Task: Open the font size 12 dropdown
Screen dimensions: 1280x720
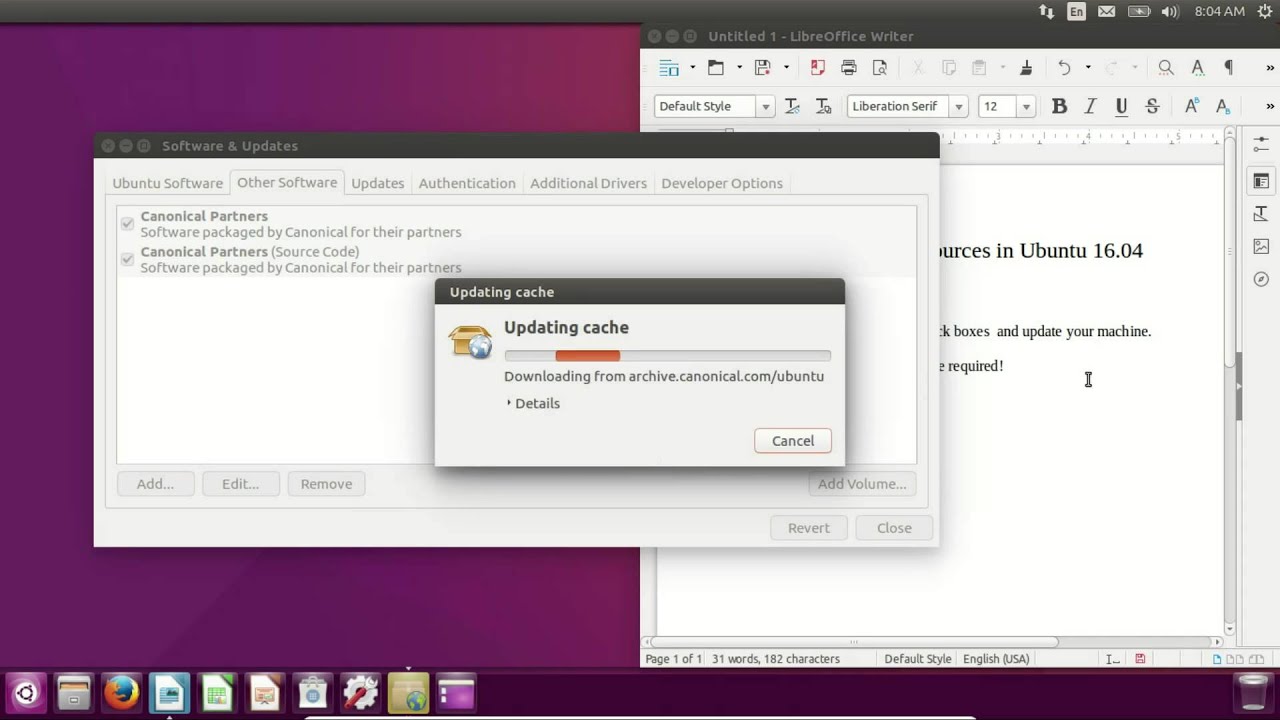Action: pos(1026,106)
